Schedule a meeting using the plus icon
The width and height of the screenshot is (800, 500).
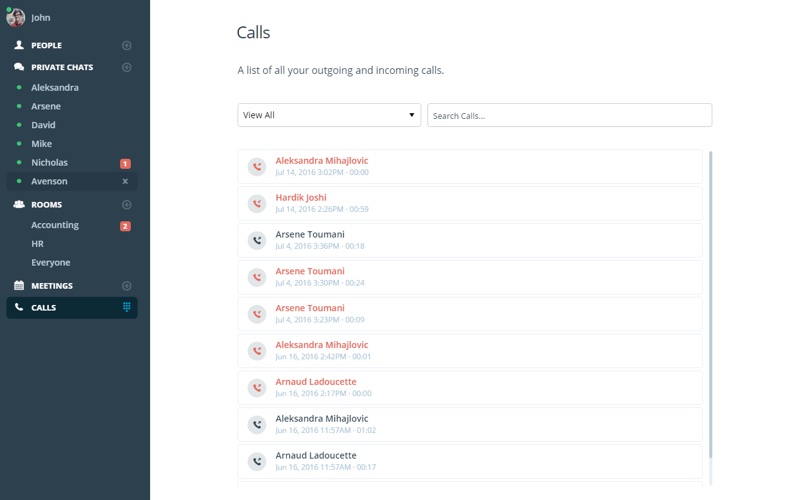127,286
